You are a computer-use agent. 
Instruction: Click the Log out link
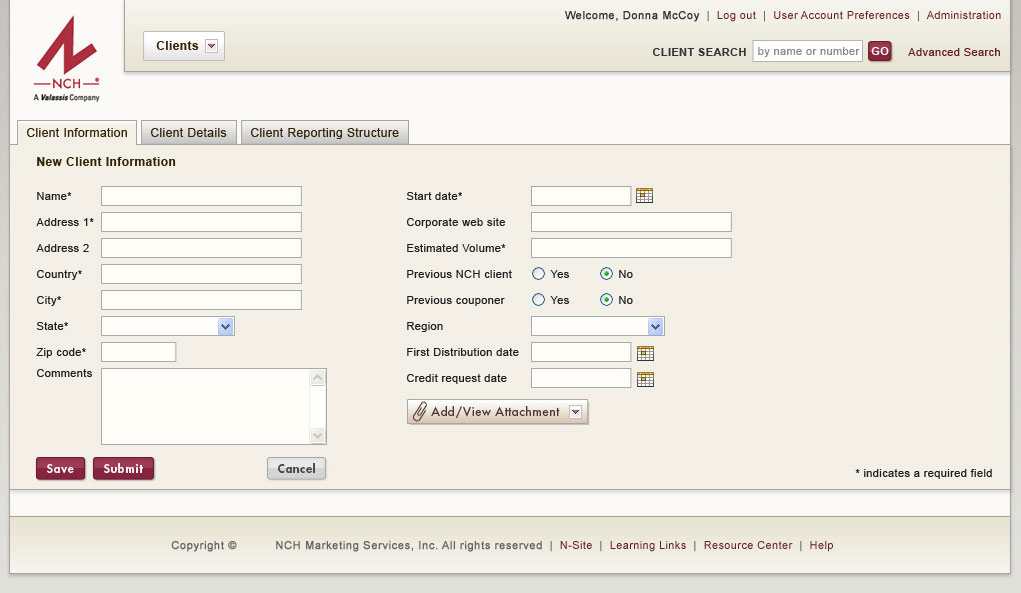pyautogui.click(x=736, y=16)
